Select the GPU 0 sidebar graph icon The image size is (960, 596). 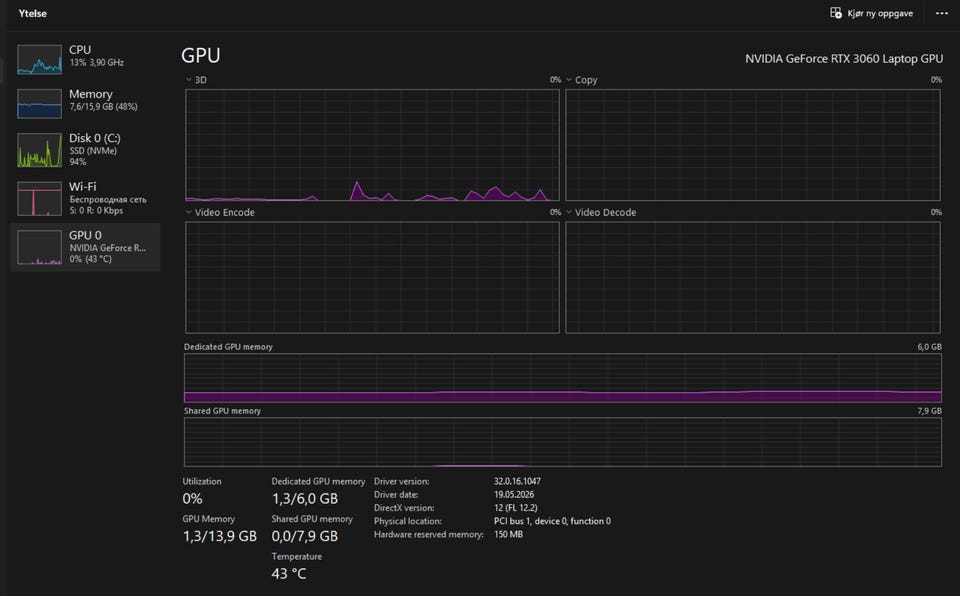pyautogui.click(x=39, y=247)
